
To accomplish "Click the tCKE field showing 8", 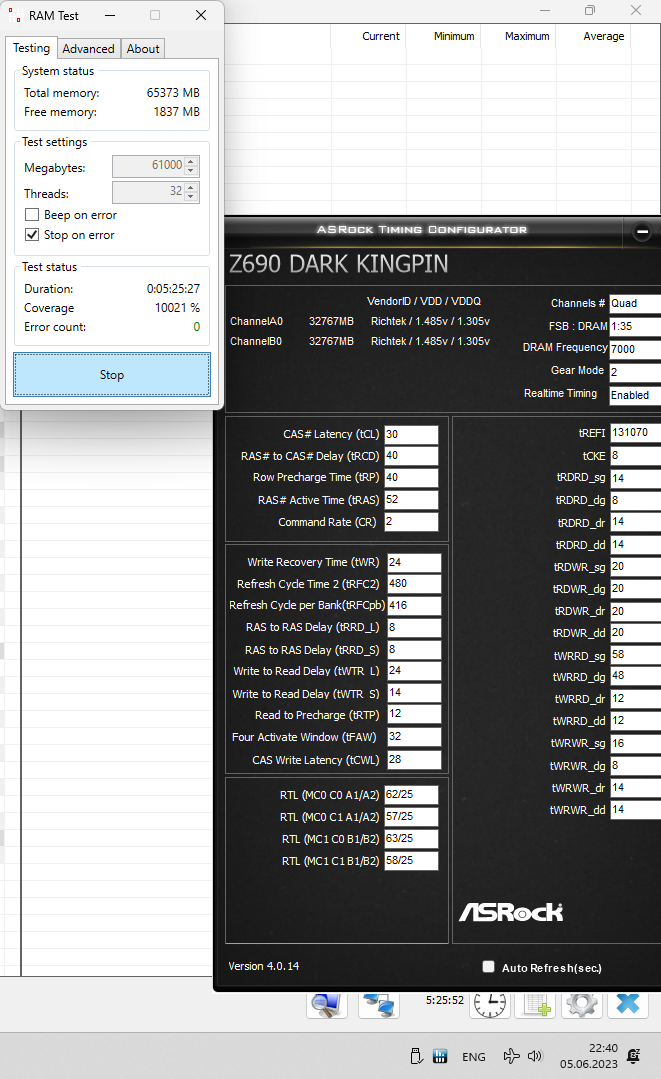I will (636, 456).
